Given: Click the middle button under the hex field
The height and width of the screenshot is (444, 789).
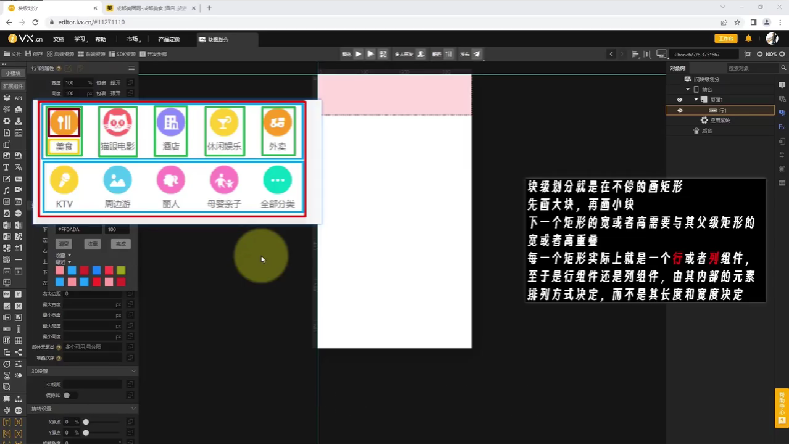Looking at the screenshot, I should (93, 244).
